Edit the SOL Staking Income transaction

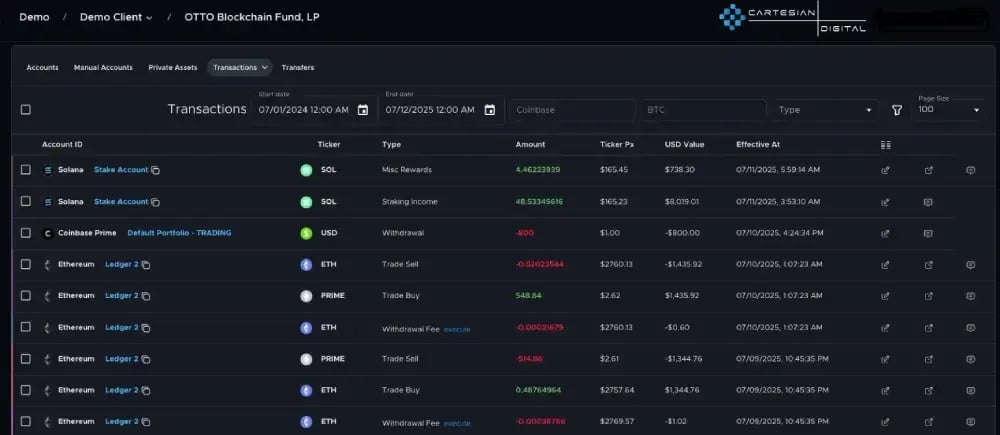coord(885,202)
